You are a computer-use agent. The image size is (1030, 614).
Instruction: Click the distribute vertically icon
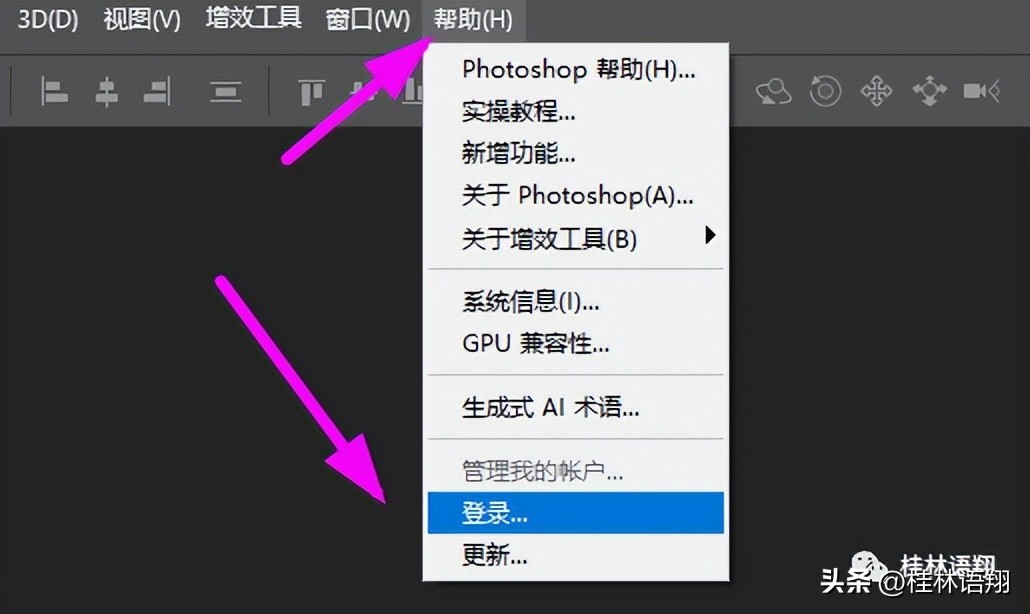point(225,93)
